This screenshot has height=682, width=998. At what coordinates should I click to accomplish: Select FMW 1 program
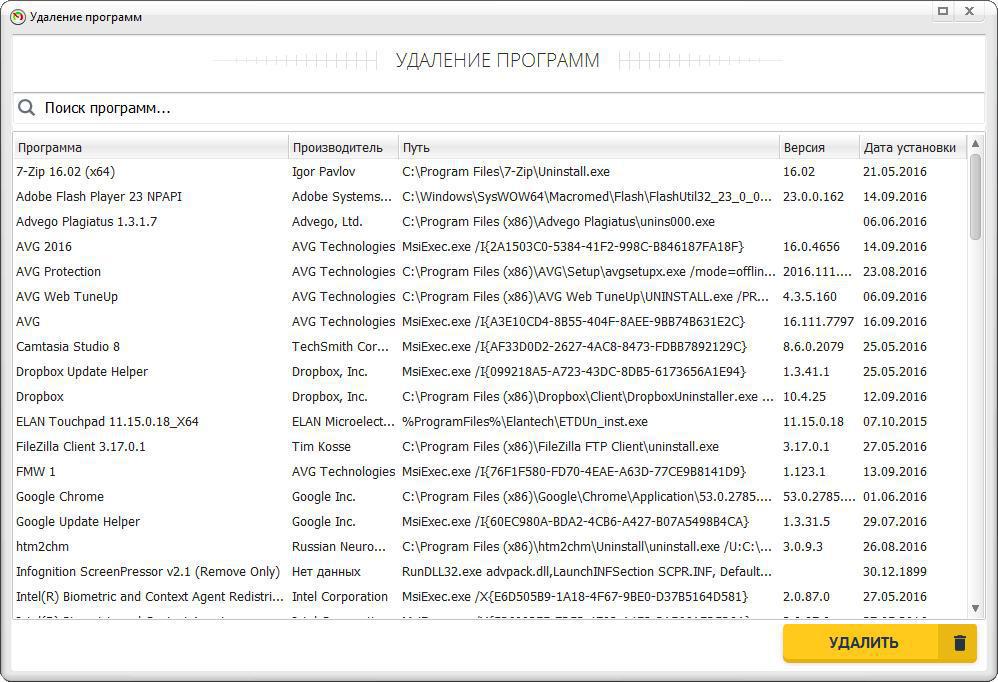click(x=489, y=471)
